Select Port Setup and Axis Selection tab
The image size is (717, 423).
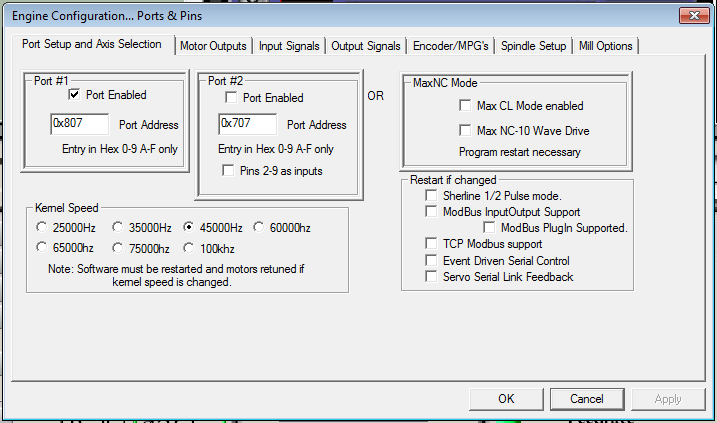pos(92,44)
